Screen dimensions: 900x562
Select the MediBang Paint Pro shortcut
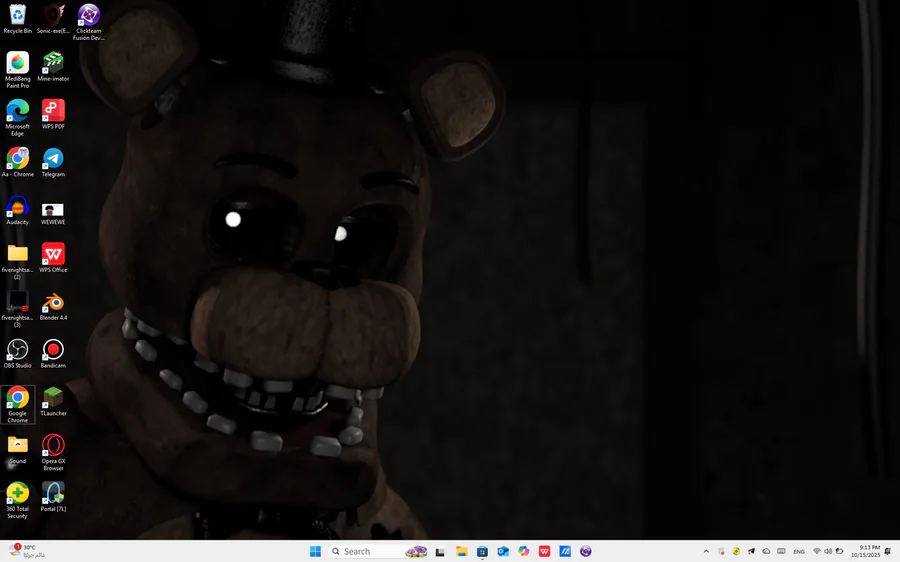pyautogui.click(x=17, y=69)
